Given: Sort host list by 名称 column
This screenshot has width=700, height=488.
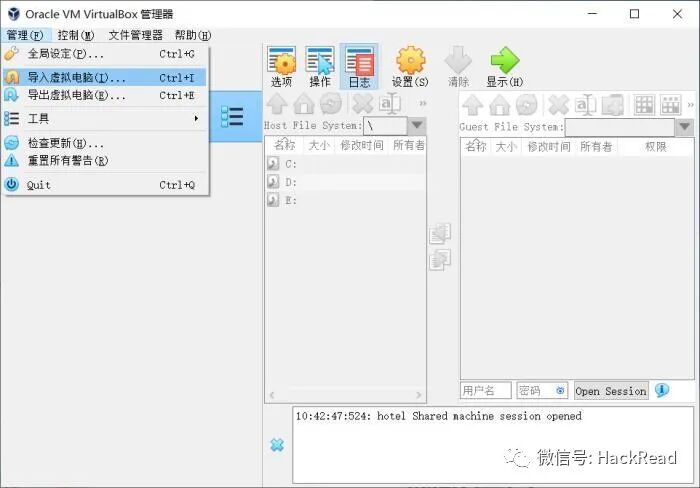Looking at the screenshot, I should coord(284,145).
